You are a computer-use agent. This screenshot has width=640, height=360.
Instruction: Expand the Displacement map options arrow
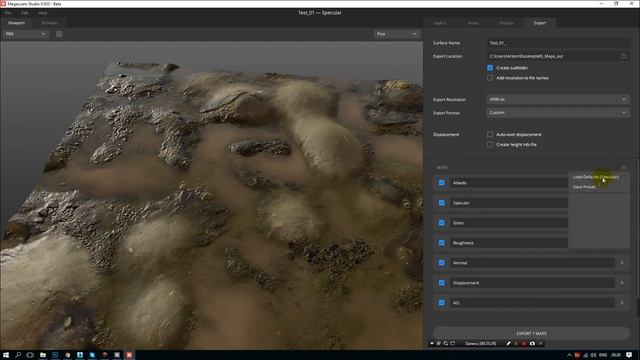click(x=622, y=283)
